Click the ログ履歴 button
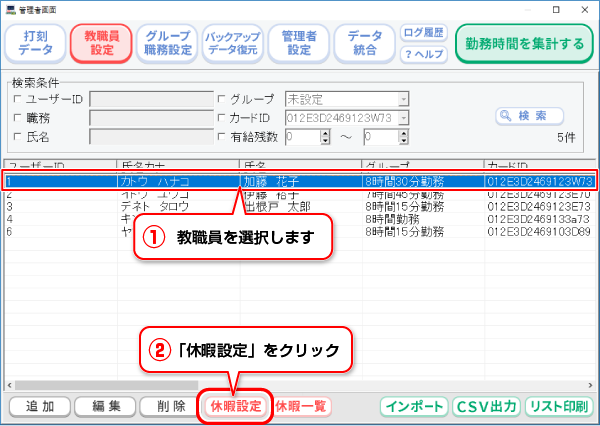This screenshot has height=426, width=600. (425, 32)
